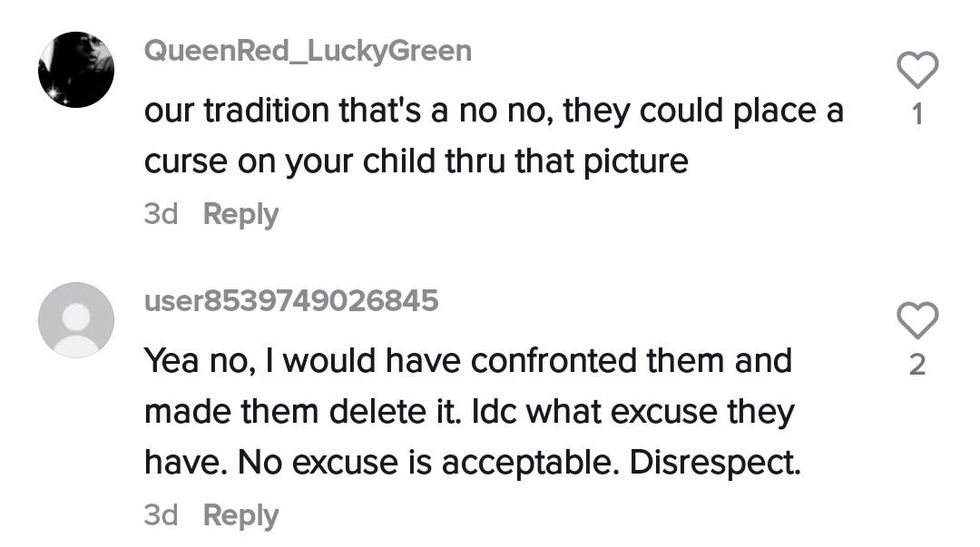Click the like count showing 2
The width and height of the screenshot is (980, 547).
click(917, 365)
